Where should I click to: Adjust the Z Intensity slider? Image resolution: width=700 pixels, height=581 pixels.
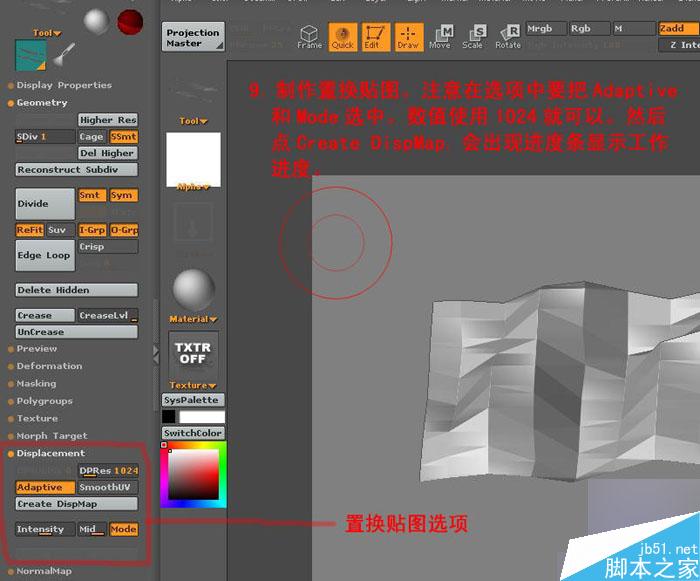(679, 45)
